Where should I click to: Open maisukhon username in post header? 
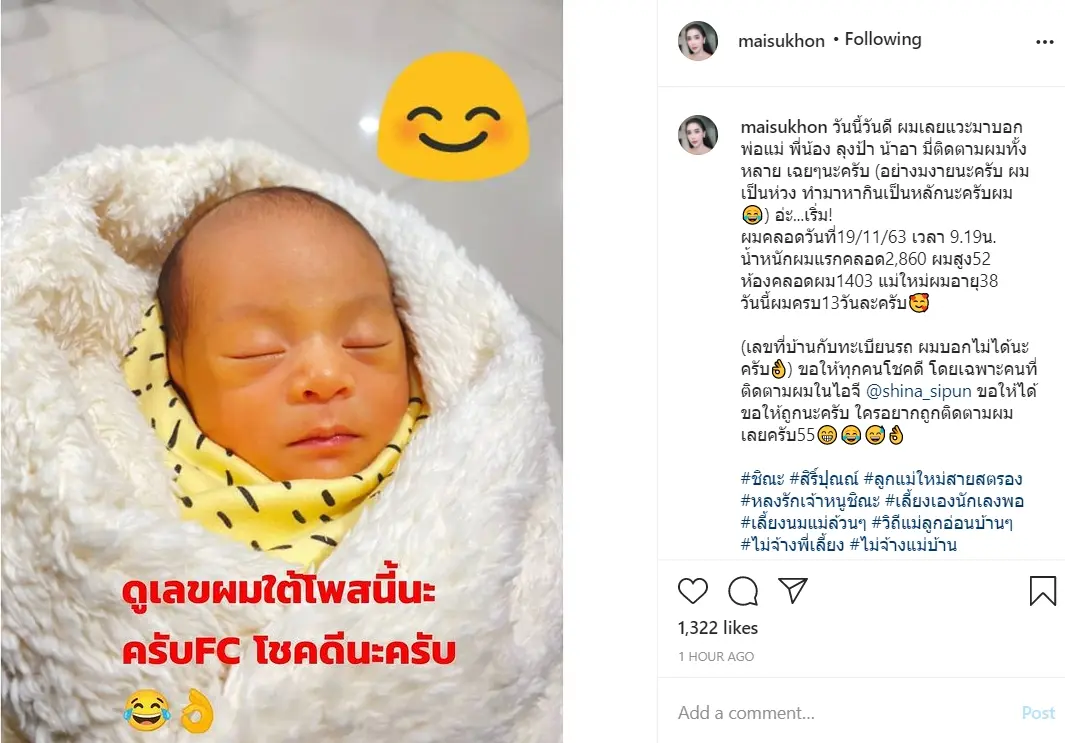(781, 41)
